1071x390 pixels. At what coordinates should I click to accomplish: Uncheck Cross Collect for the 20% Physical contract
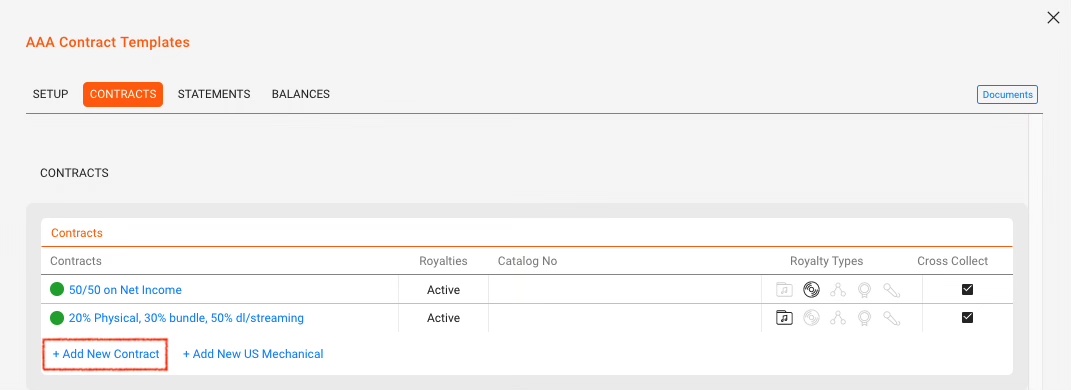coord(967,318)
